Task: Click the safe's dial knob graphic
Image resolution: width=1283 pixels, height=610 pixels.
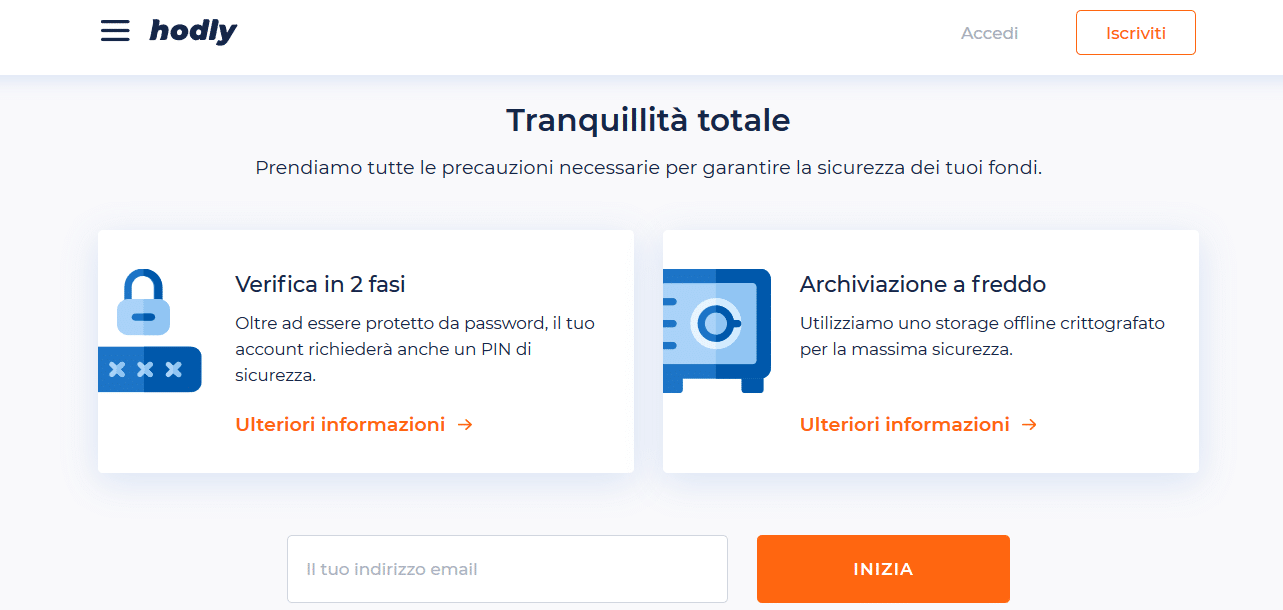Action: 716,323
